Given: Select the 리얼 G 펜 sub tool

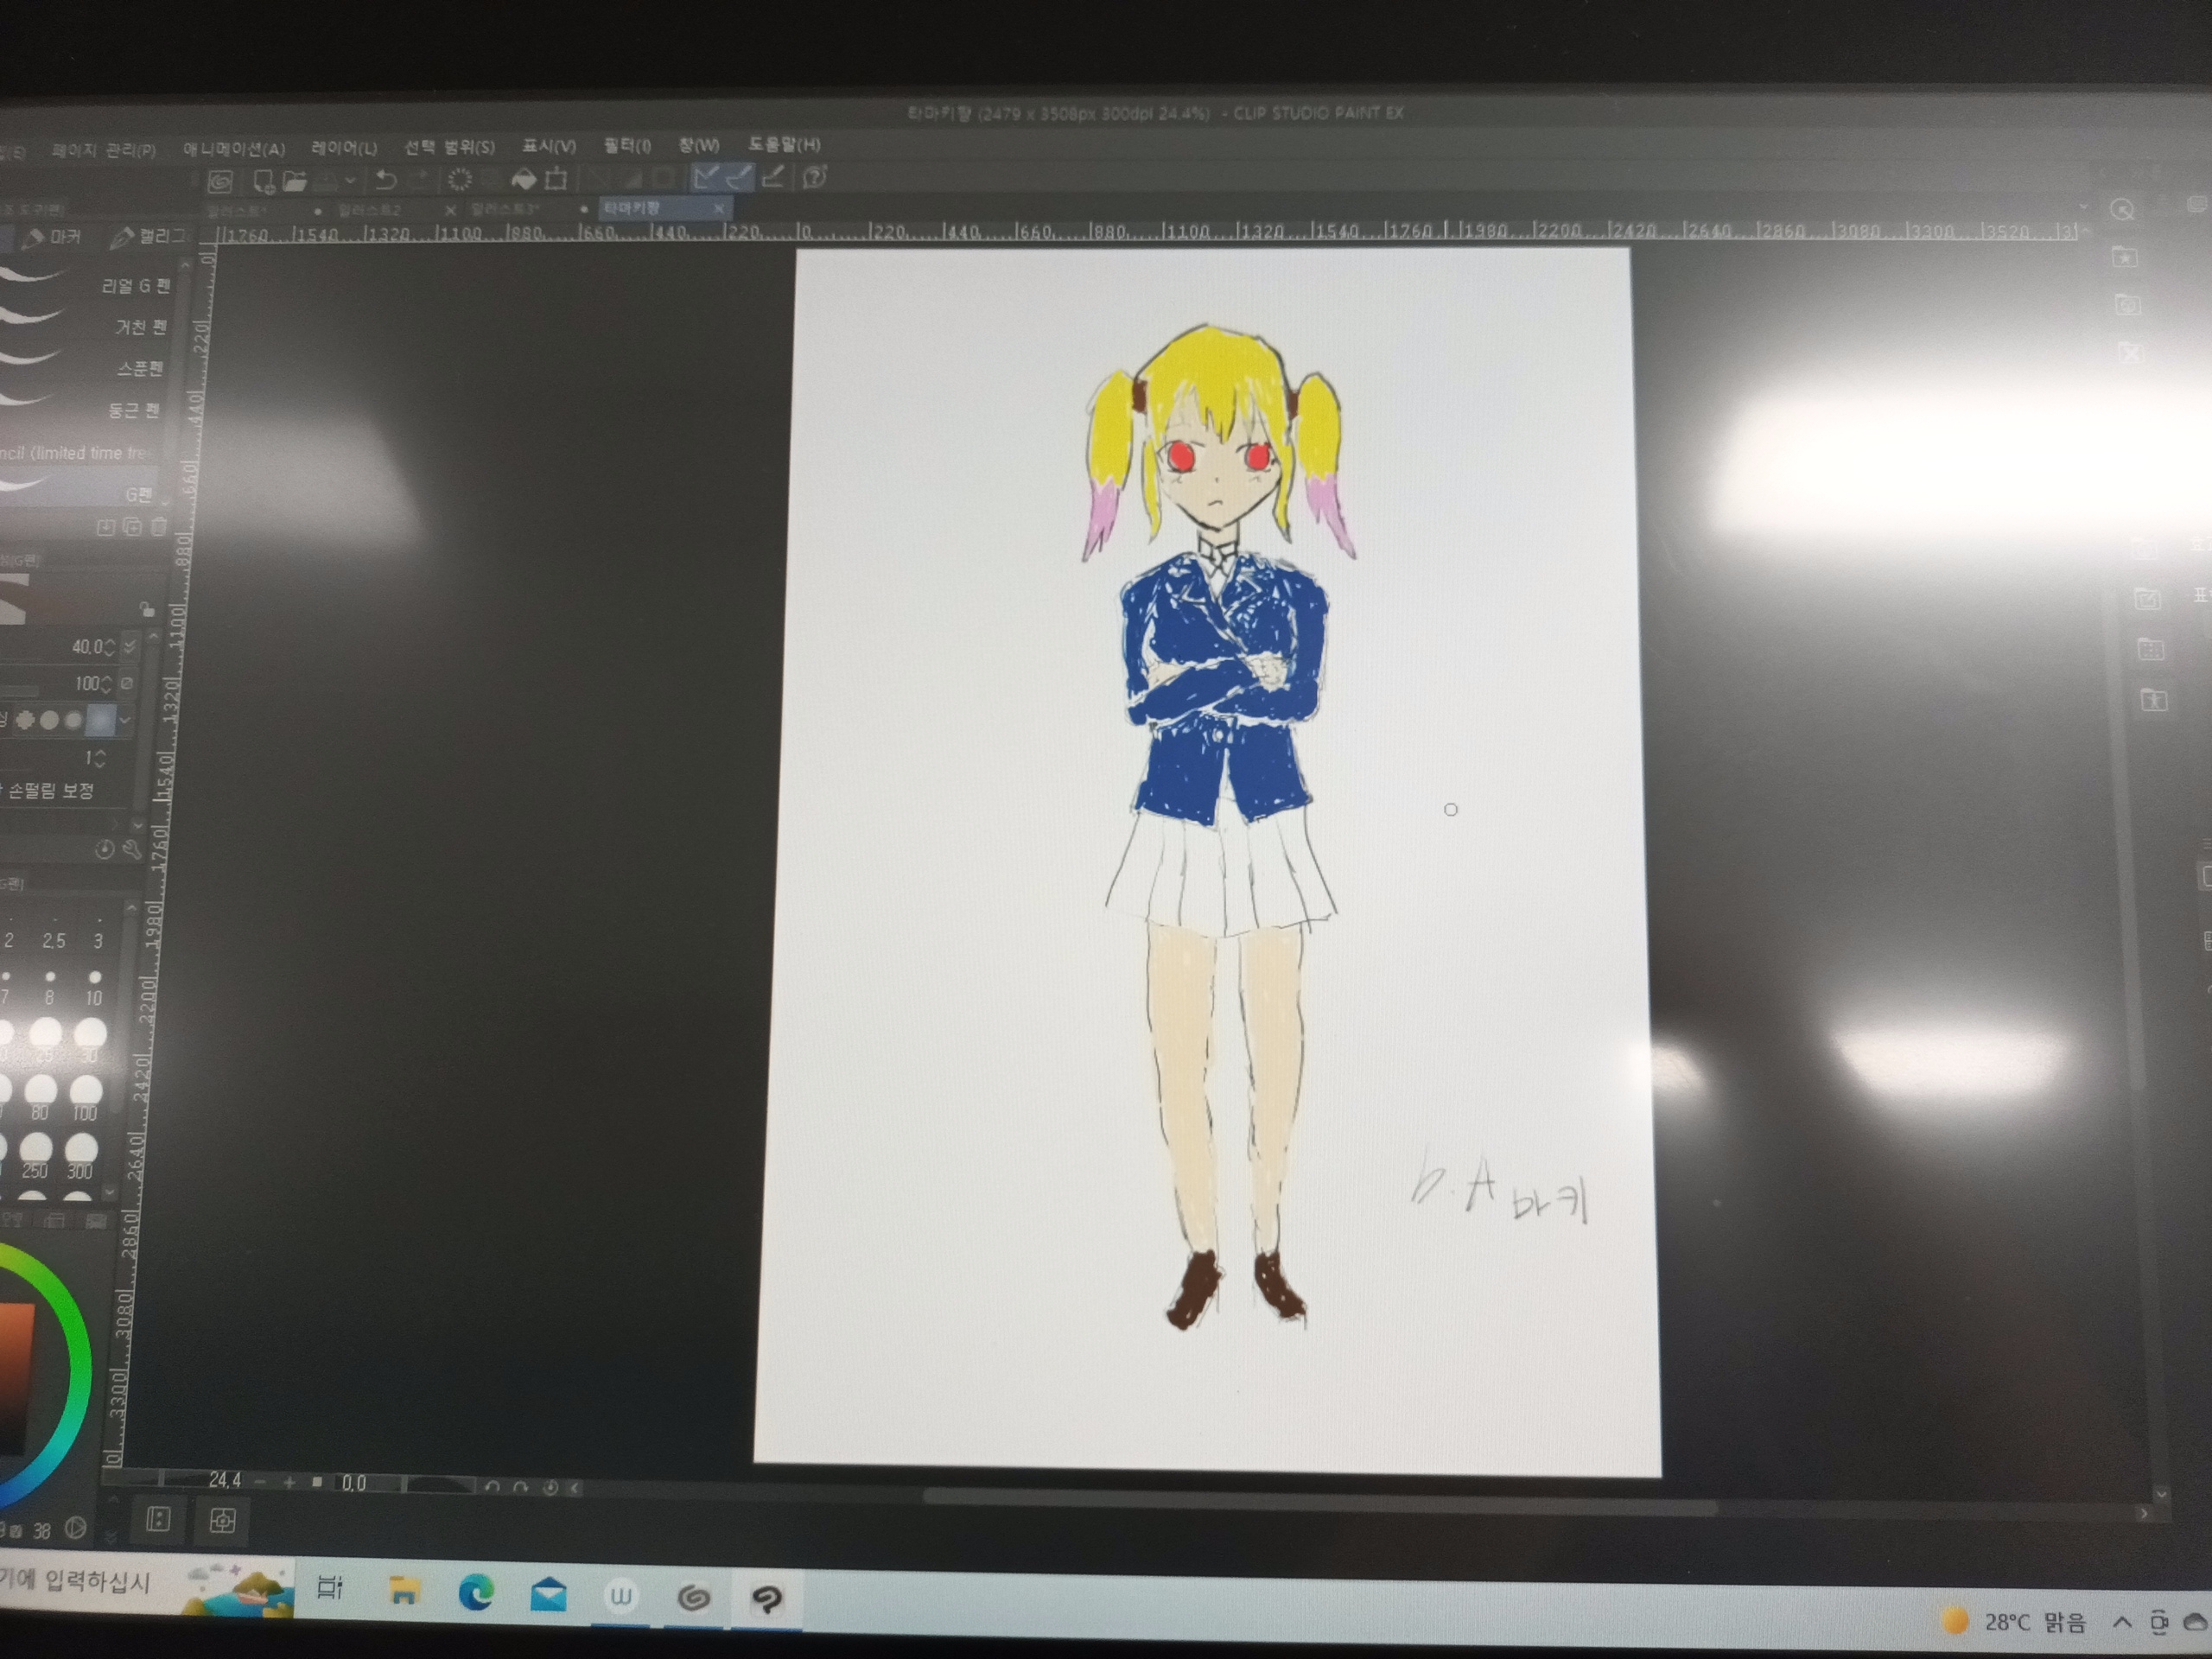Looking at the screenshot, I should pyautogui.click(x=136, y=286).
